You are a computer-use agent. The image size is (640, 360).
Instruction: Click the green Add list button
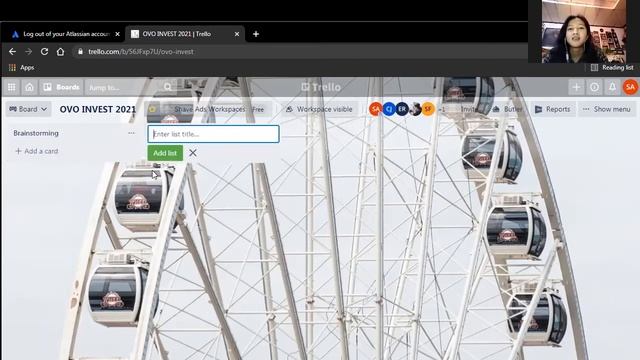pyautogui.click(x=165, y=153)
